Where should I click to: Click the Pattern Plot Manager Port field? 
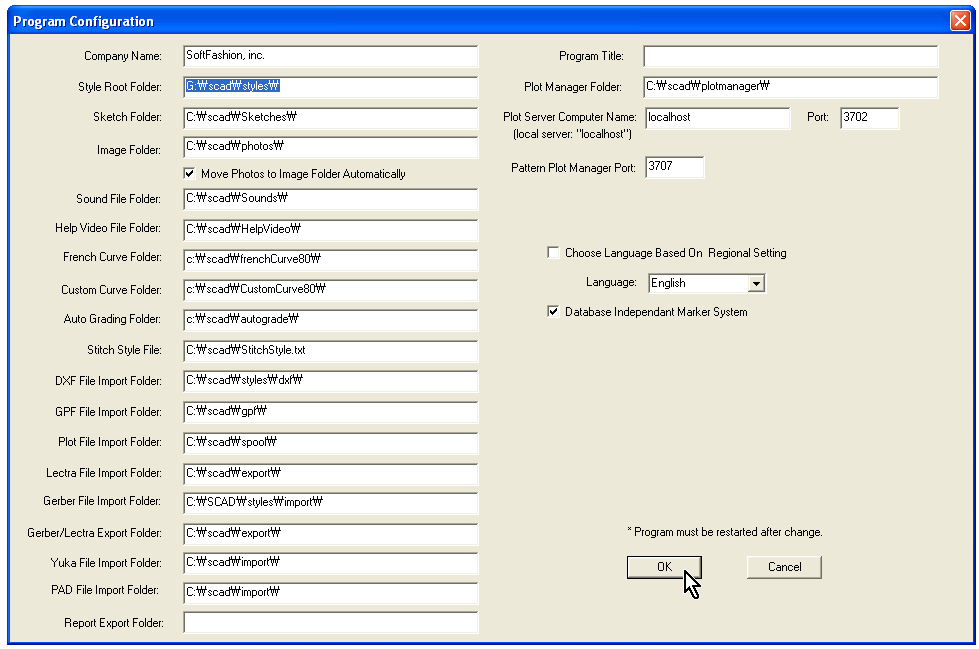[675, 167]
